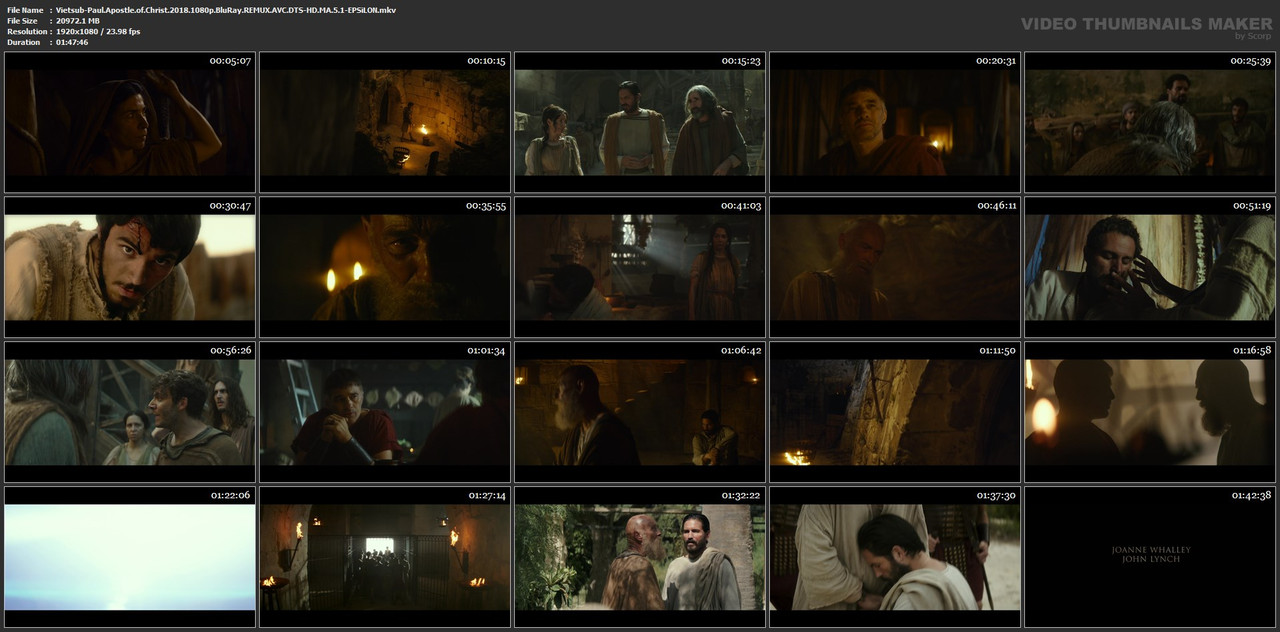Screen dimensions: 1280x632
Task: Click the frame captured at 00:30:47
Action: (130, 267)
